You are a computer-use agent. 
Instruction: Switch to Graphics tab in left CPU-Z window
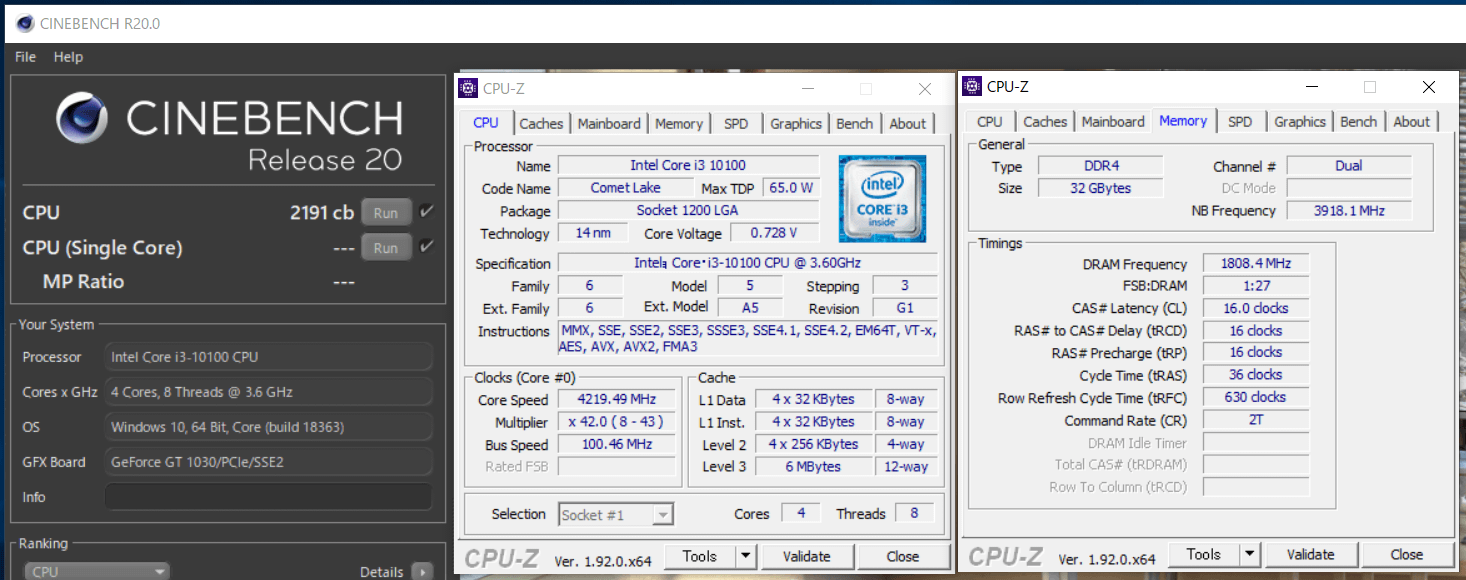(x=796, y=124)
